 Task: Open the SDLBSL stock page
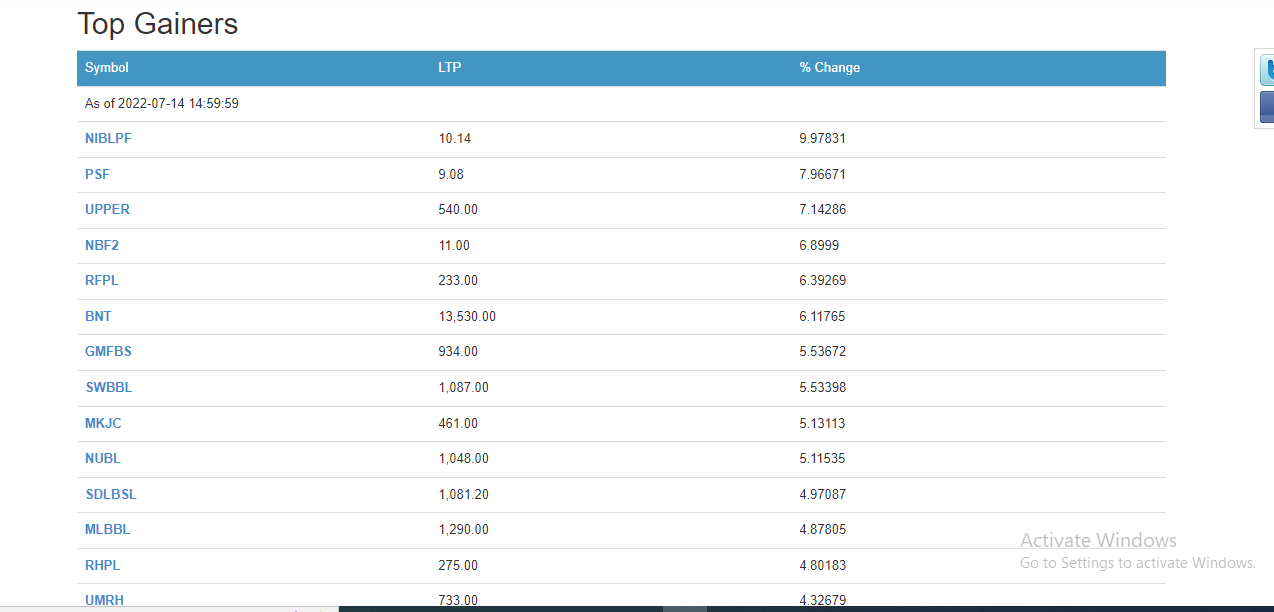click(x=110, y=494)
